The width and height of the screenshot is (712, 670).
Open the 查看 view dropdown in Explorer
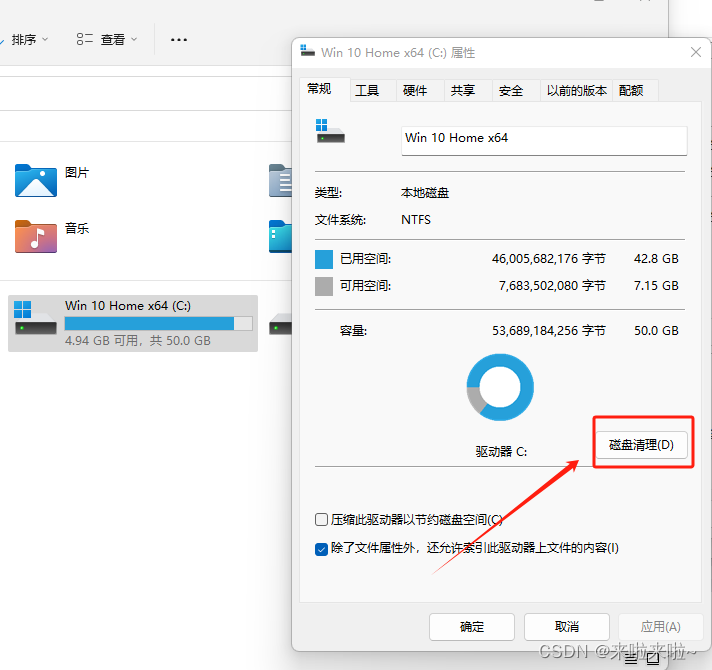(107, 39)
